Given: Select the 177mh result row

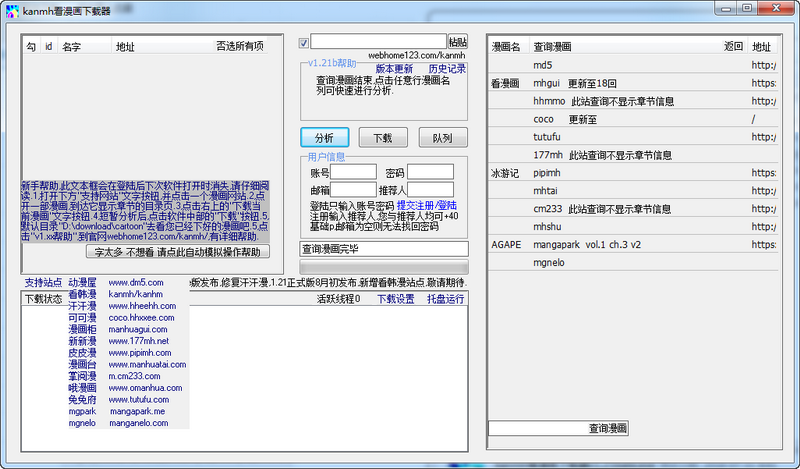Looking at the screenshot, I should 633,155.
